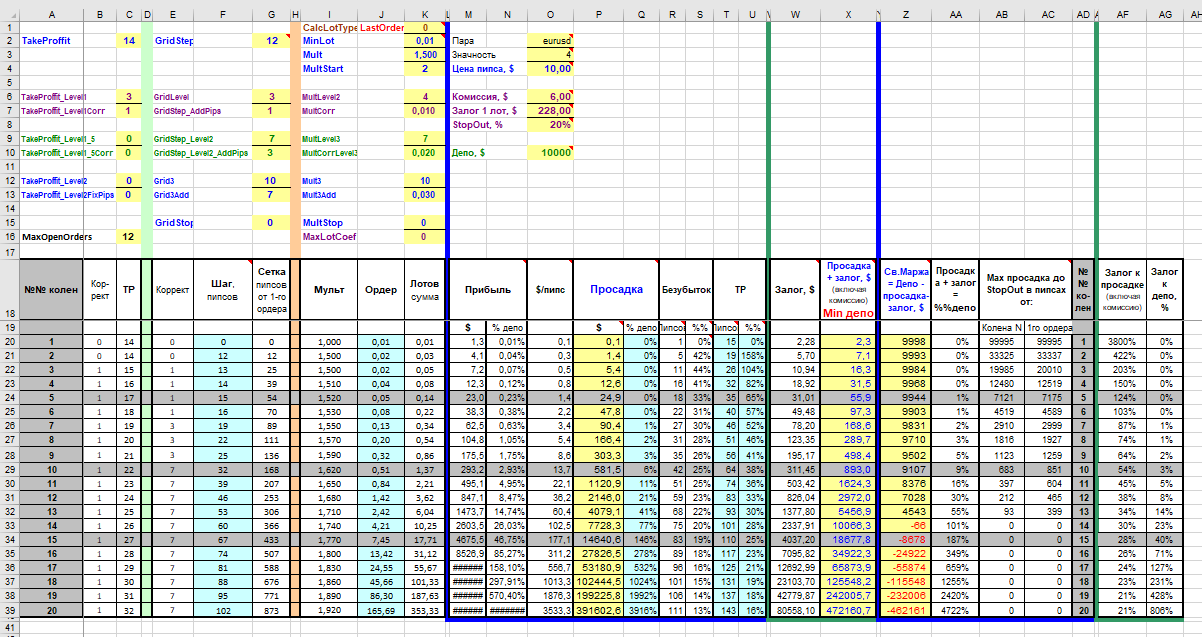Click the Mult value cell 1,500
The height and width of the screenshot is (637, 1202).
[423, 55]
